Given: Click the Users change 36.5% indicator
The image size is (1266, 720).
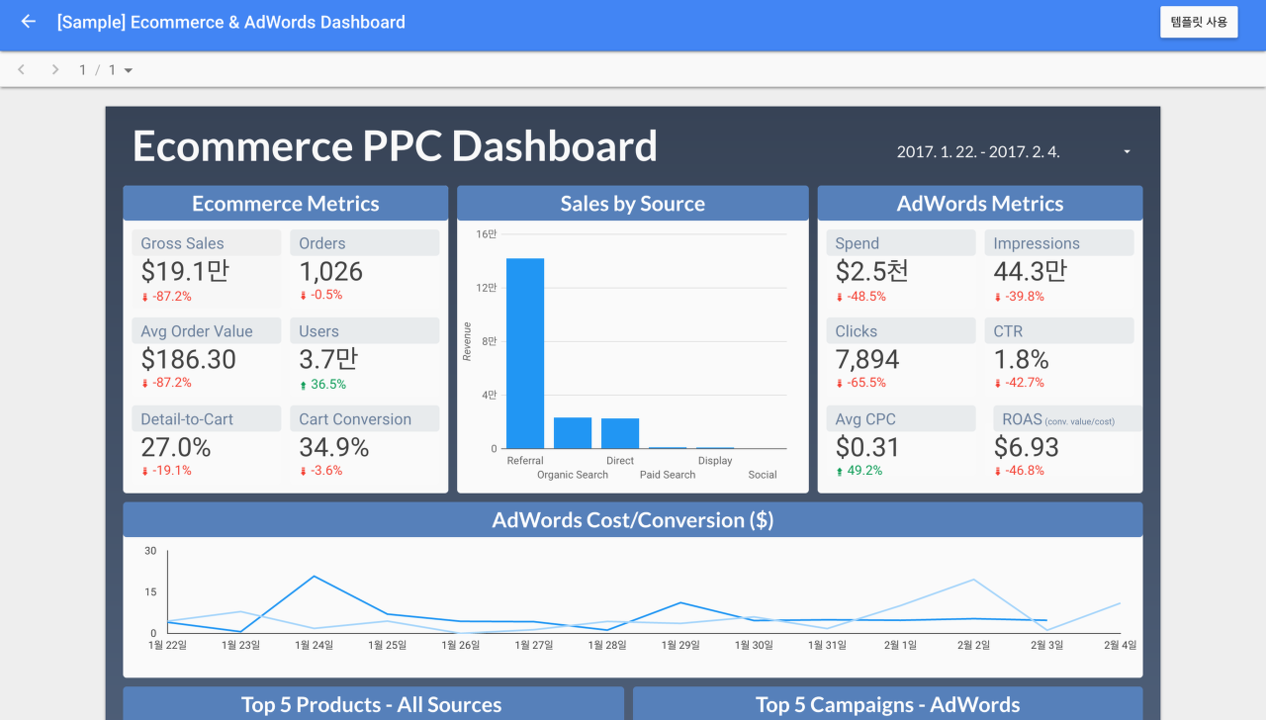Looking at the screenshot, I should coord(323,384).
